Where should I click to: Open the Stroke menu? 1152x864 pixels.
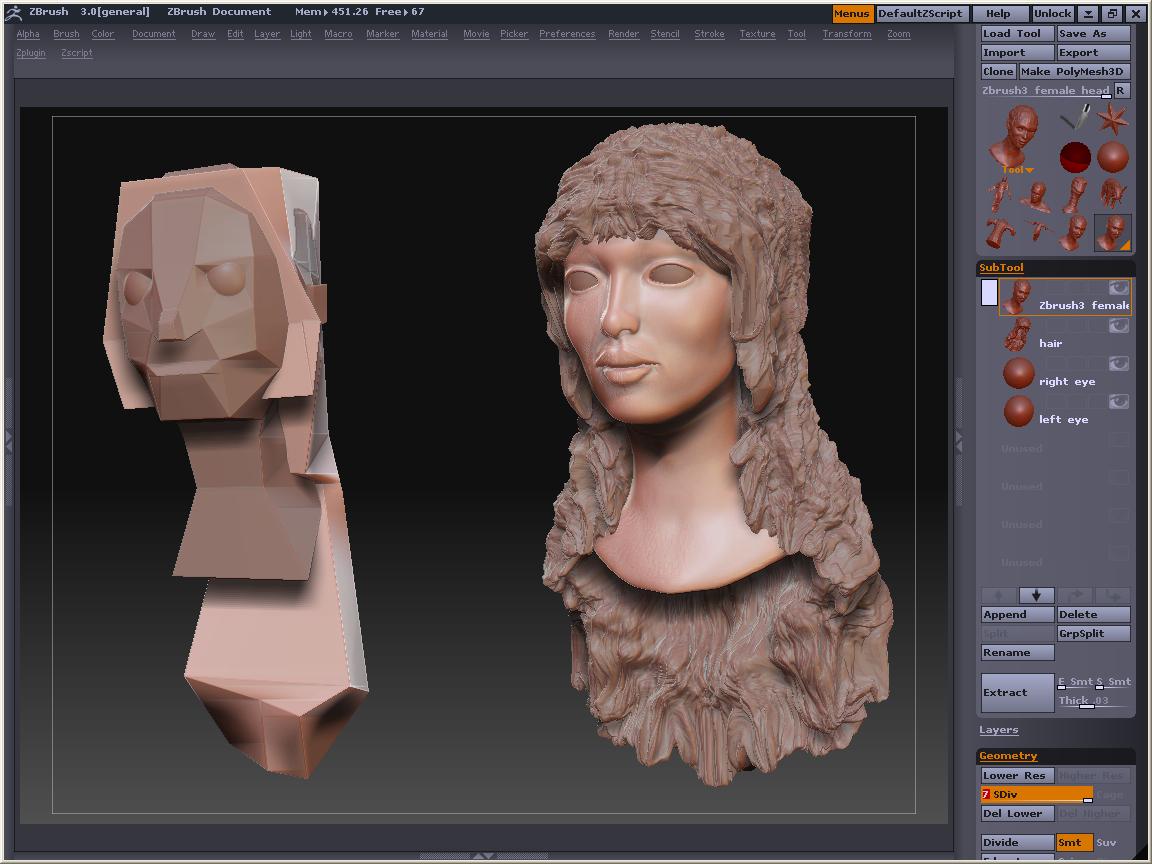709,34
